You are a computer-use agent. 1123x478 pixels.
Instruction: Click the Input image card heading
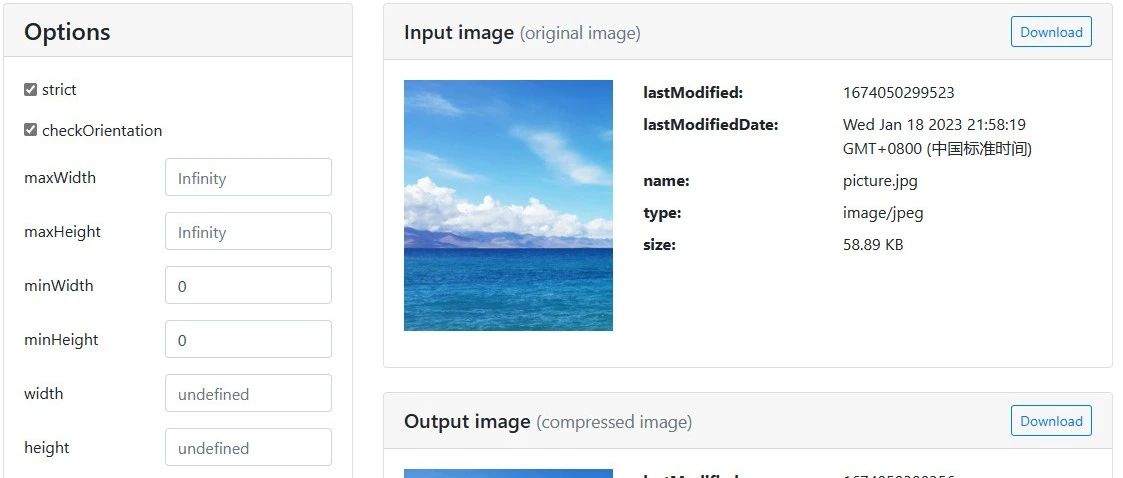click(522, 32)
